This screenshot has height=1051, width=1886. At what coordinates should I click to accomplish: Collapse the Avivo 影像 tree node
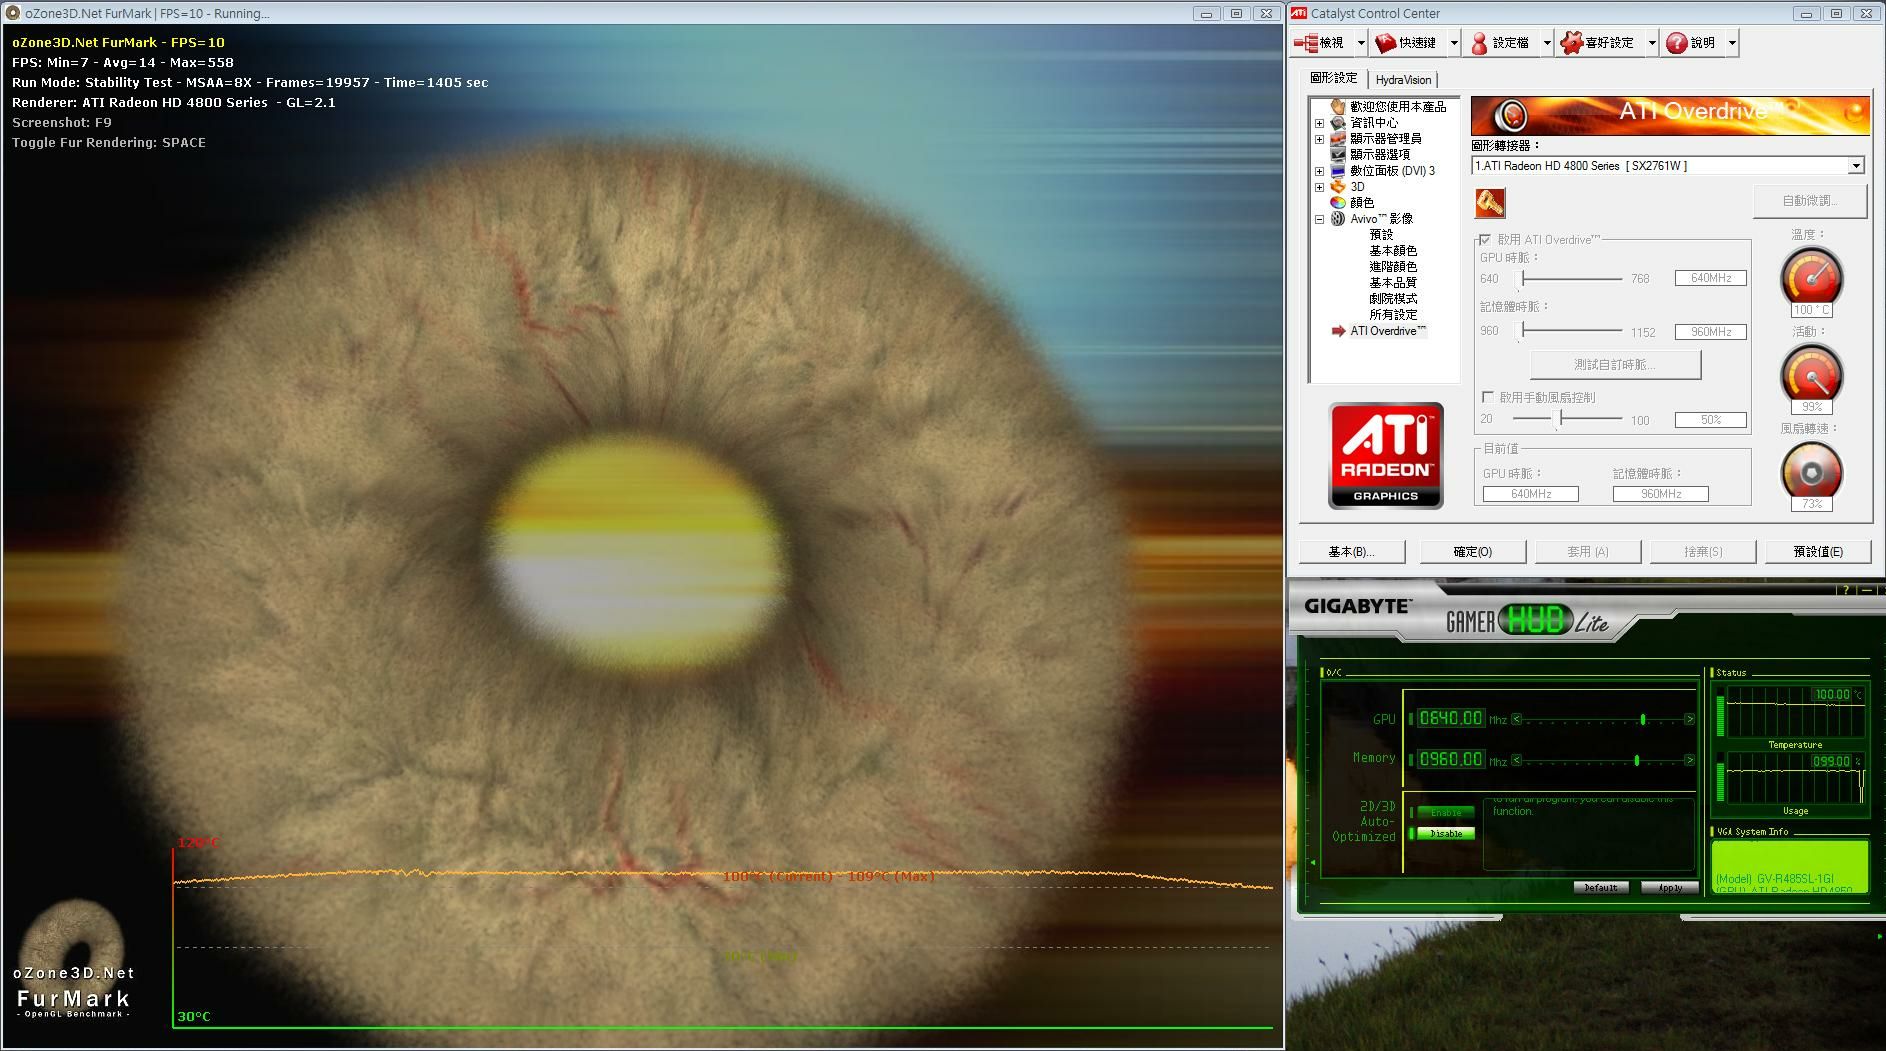[x=1319, y=219]
